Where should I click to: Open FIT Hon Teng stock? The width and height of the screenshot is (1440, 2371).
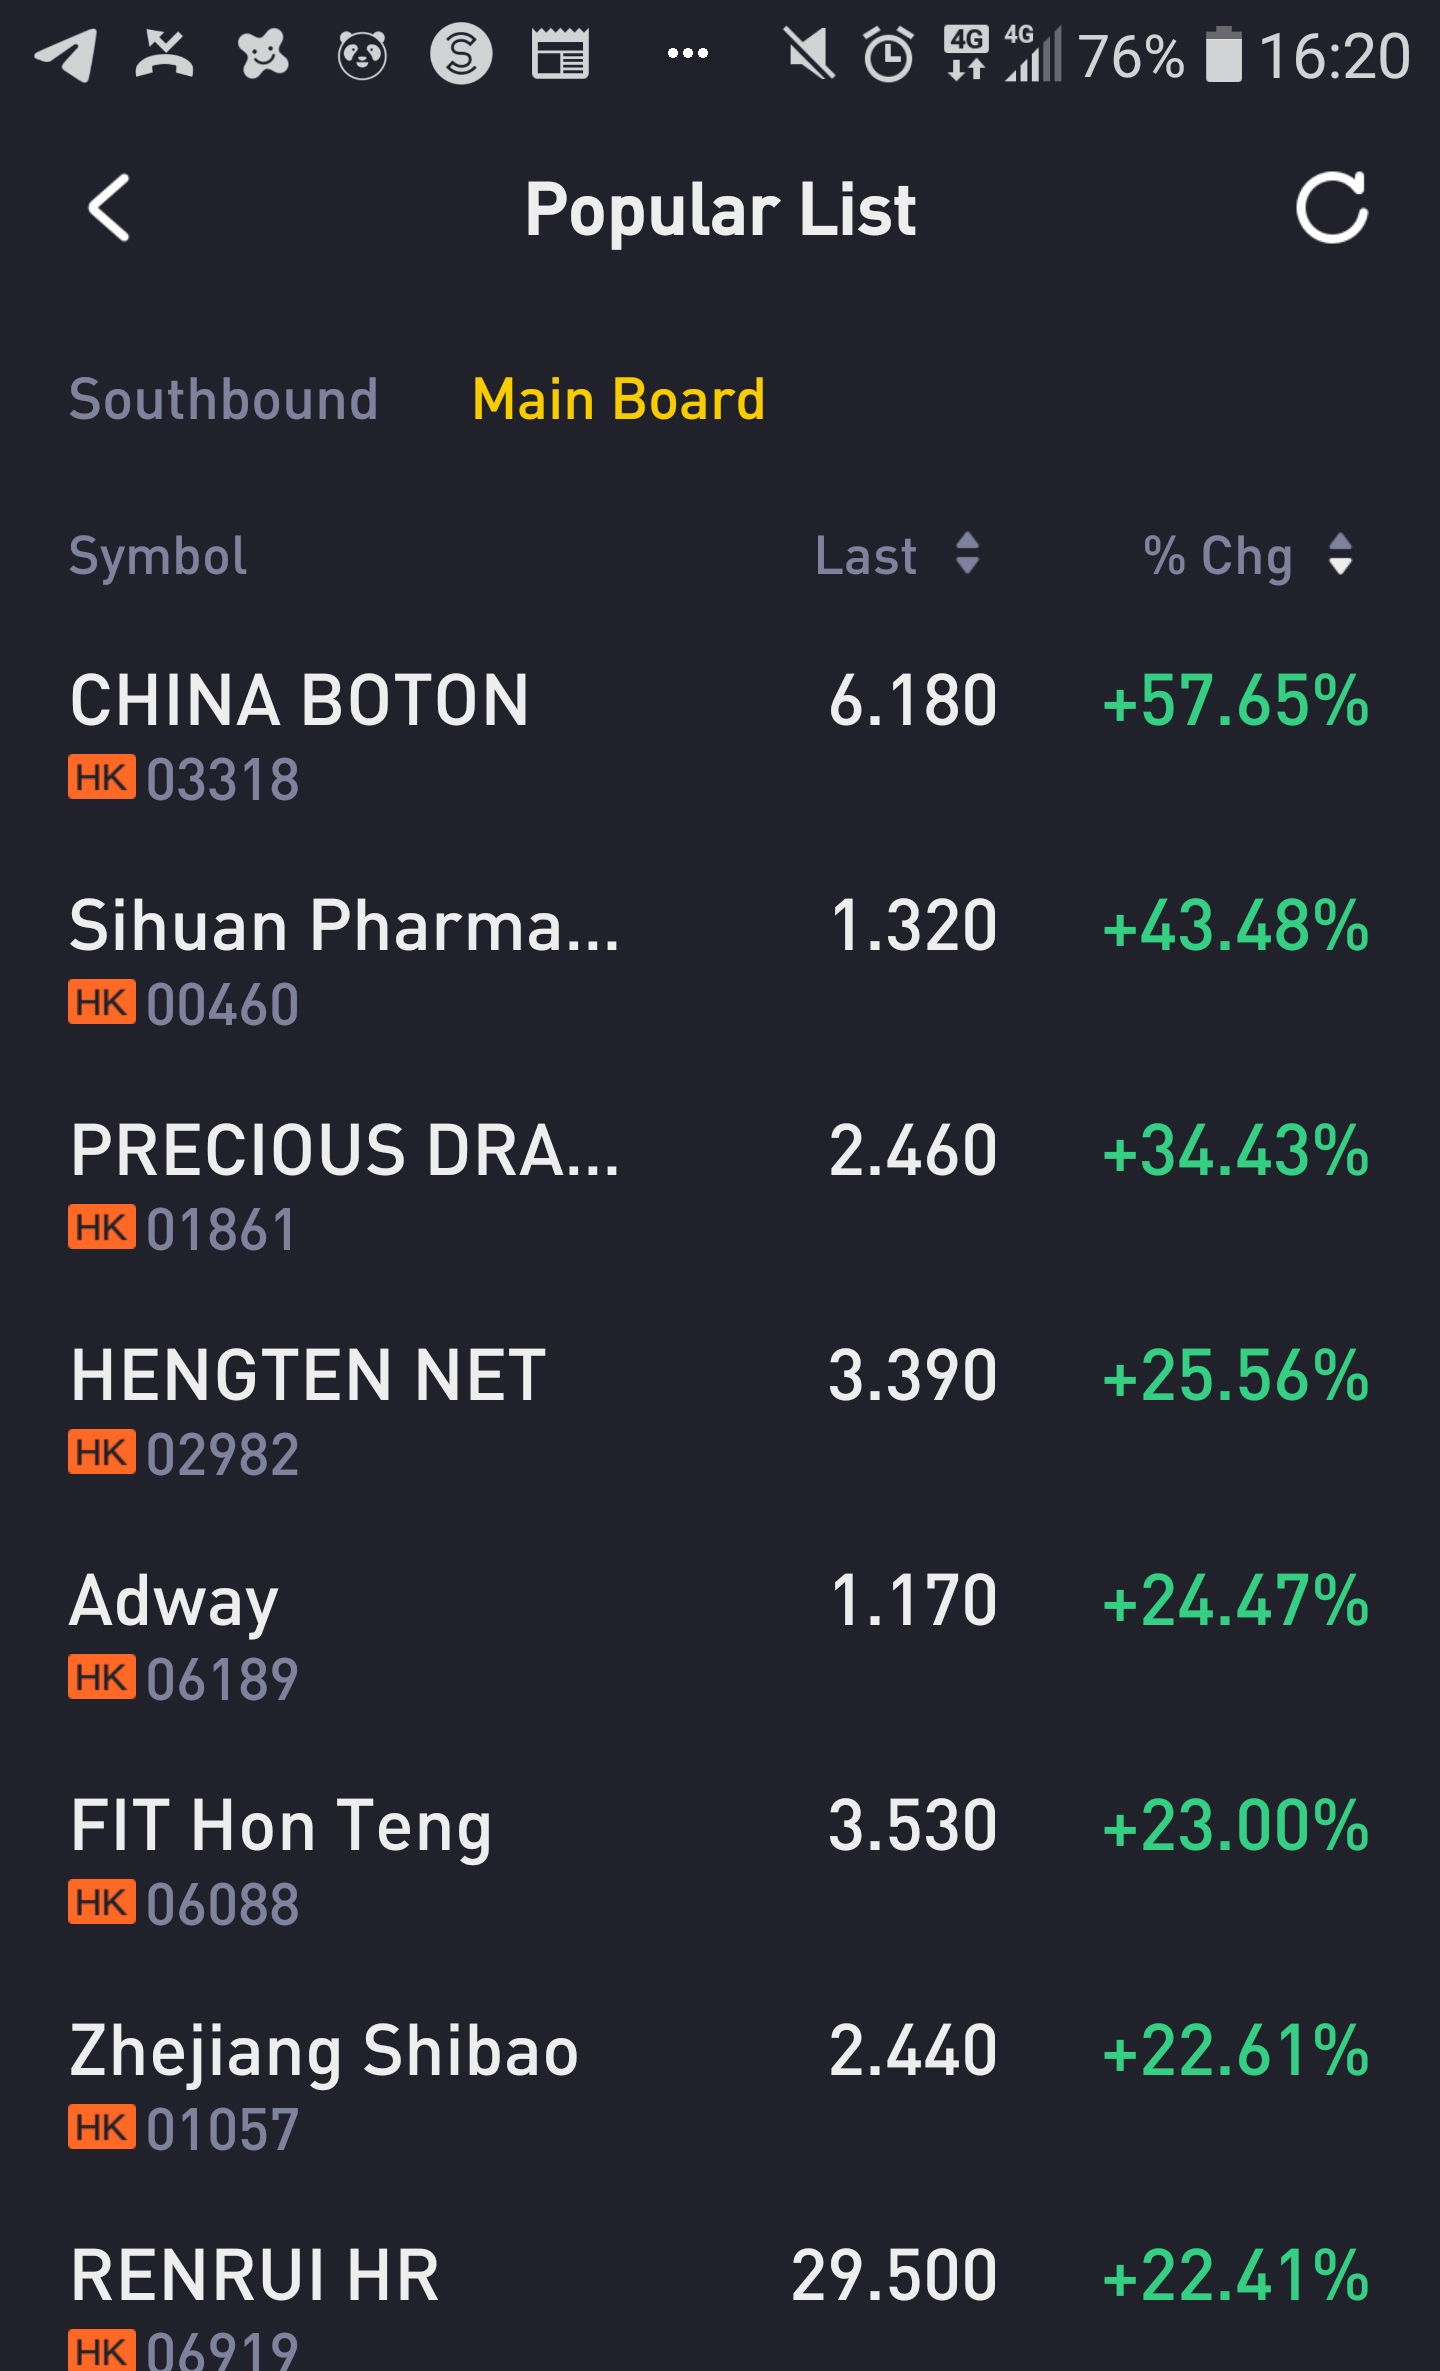720,1861
